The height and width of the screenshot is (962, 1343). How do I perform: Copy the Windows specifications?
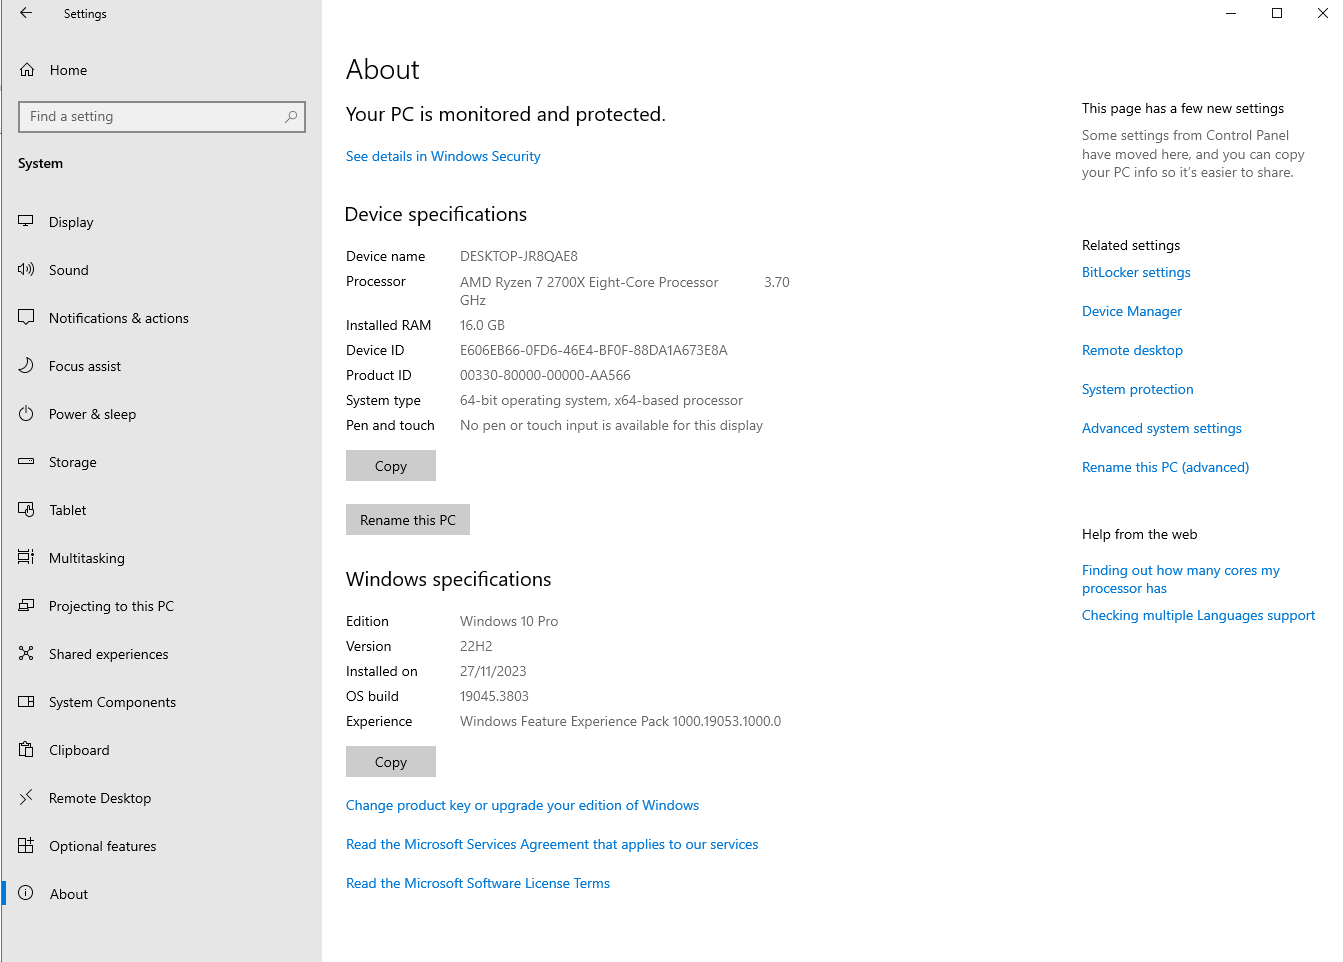pyautogui.click(x=390, y=762)
